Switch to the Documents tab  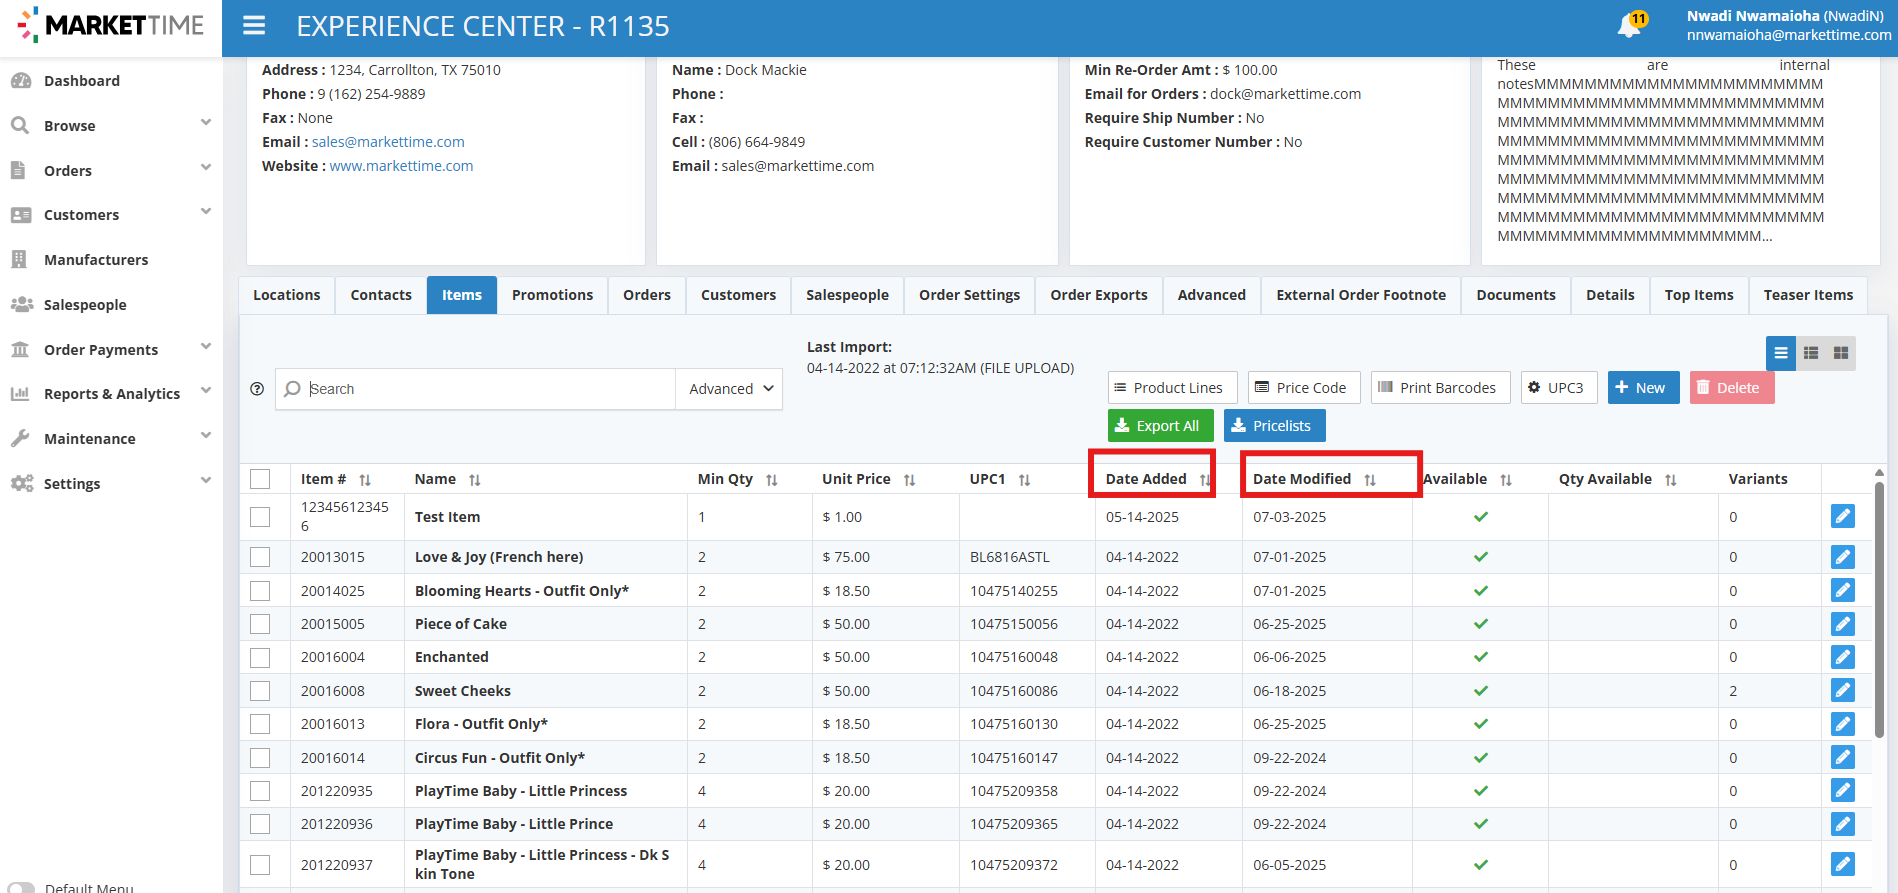click(1516, 295)
